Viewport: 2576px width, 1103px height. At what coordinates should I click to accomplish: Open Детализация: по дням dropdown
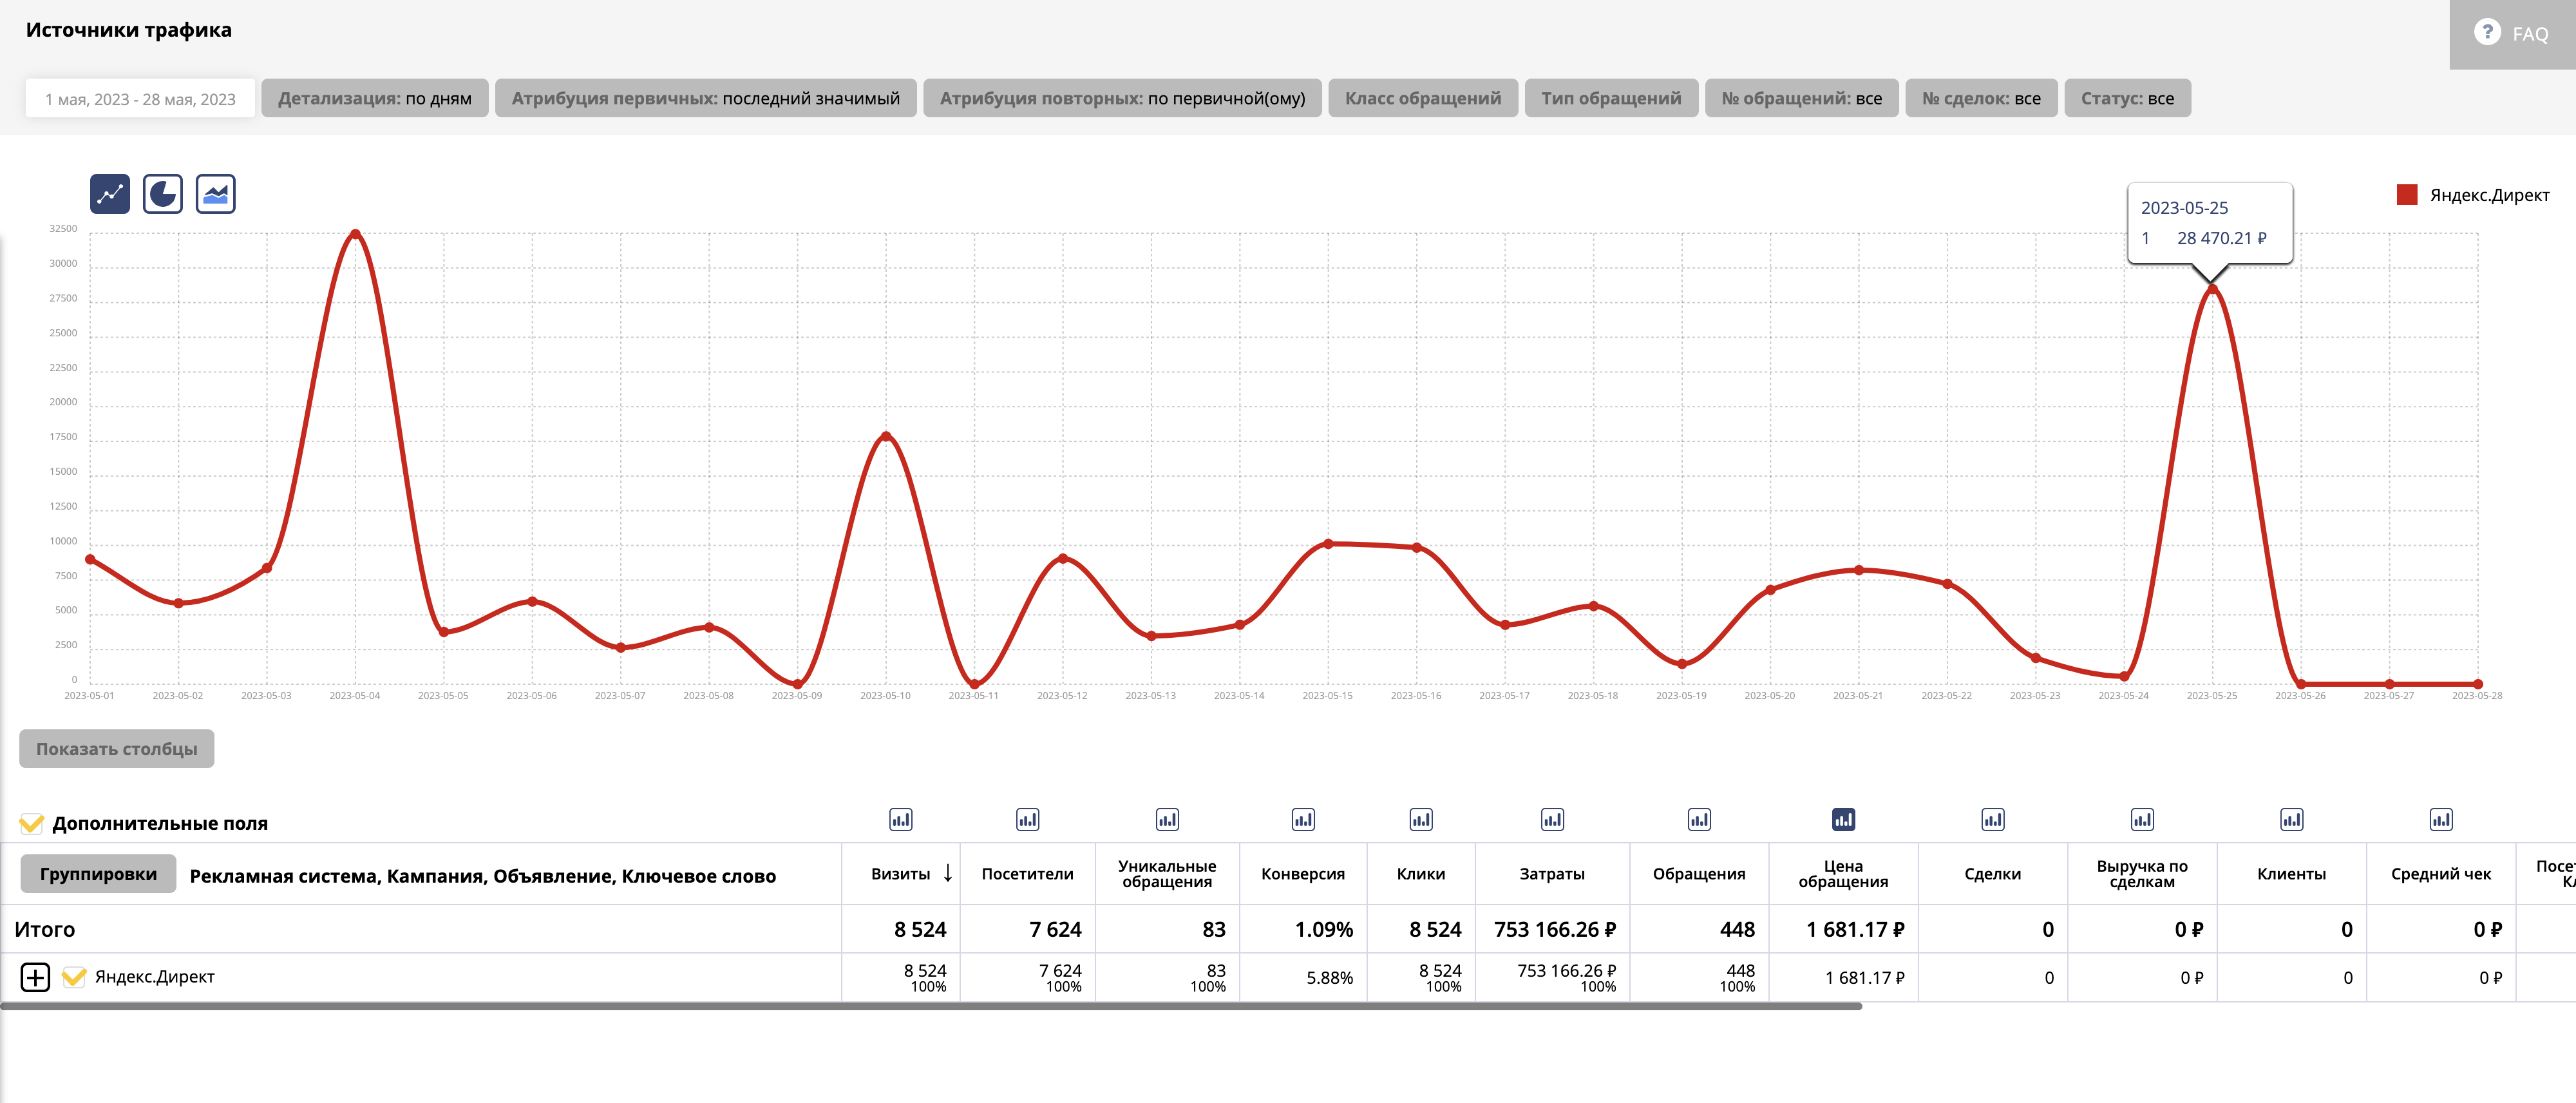(374, 98)
